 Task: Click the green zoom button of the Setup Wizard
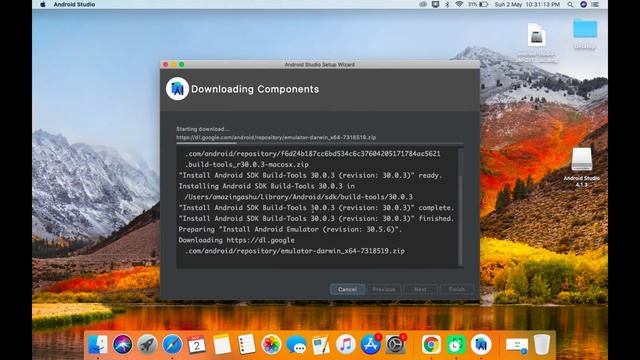click(182, 64)
